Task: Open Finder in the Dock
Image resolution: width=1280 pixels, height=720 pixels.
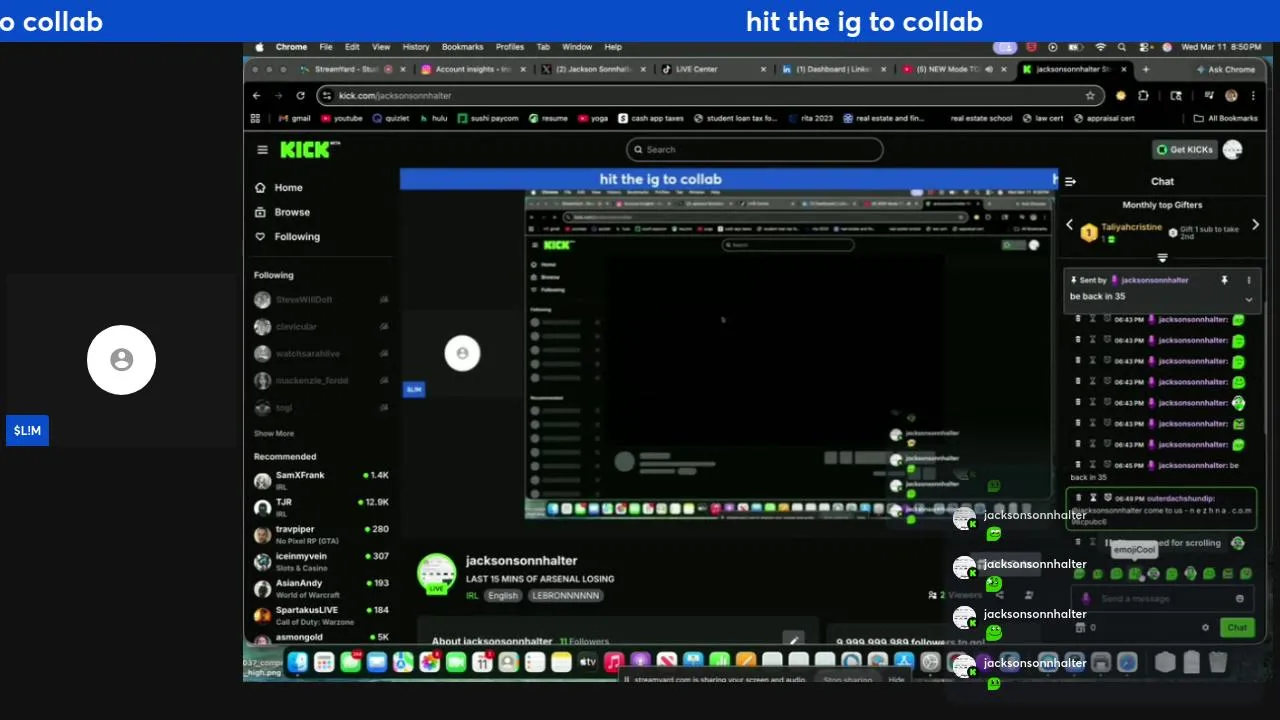Action: click(x=298, y=662)
